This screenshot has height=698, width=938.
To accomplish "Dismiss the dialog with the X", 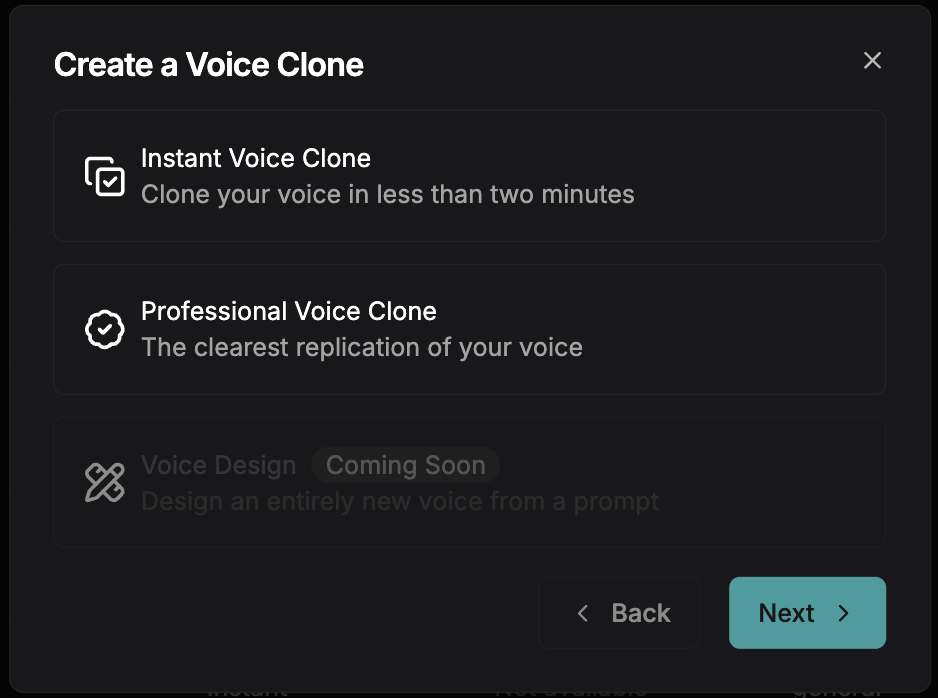I will [872, 60].
